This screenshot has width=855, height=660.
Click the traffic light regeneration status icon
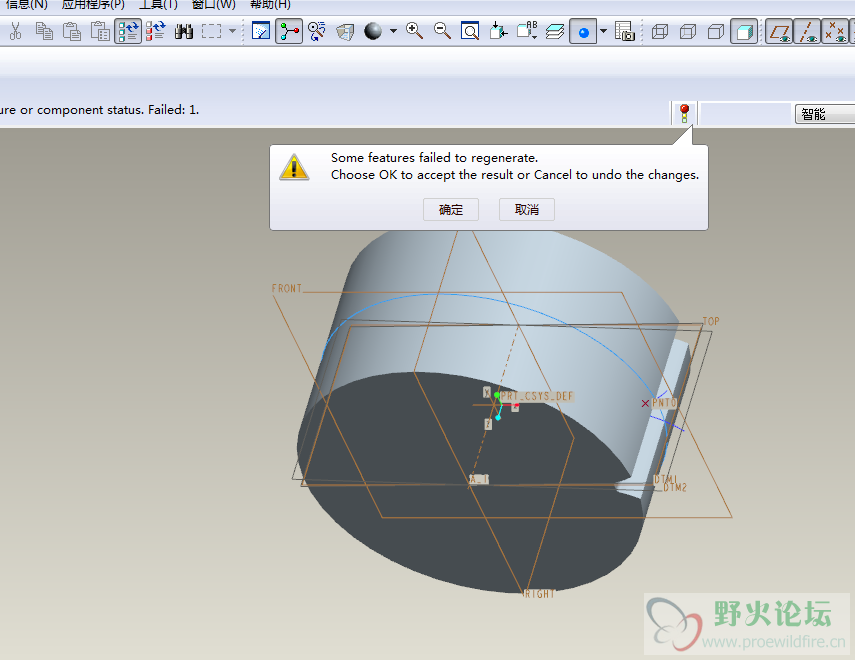pyautogui.click(x=684, y=113)
